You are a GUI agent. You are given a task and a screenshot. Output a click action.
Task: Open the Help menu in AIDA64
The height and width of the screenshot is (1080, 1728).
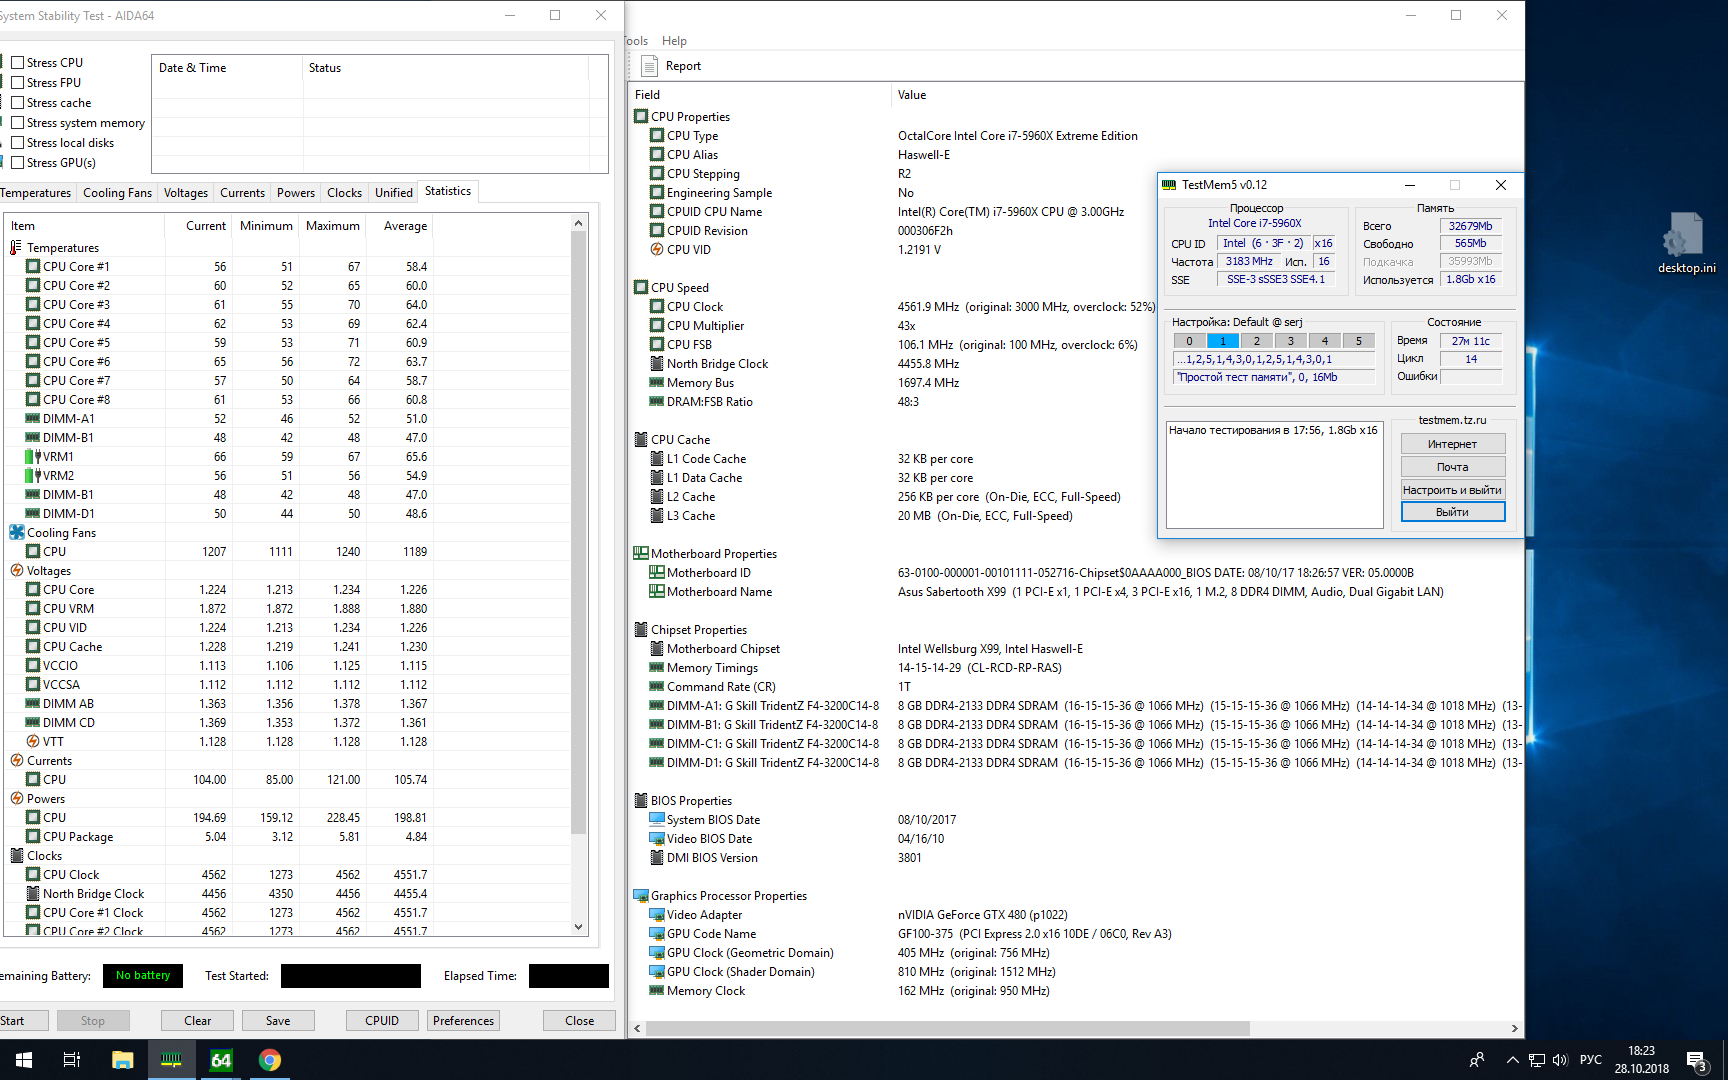[x=674, y=41]
